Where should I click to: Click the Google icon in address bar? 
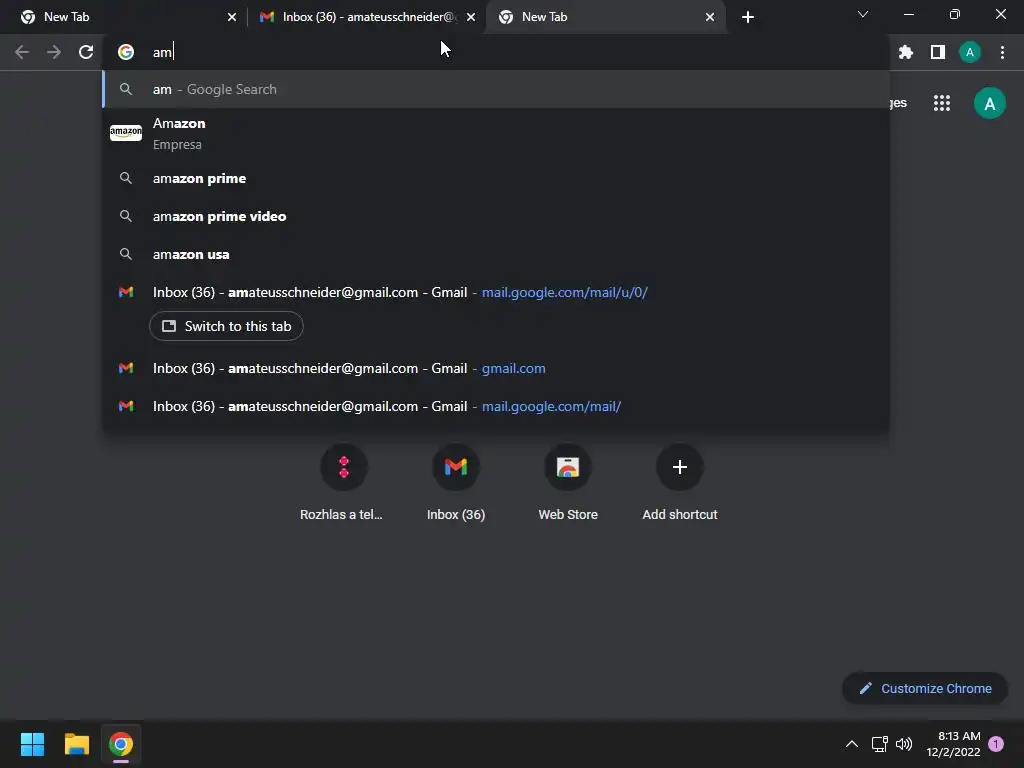126,52
